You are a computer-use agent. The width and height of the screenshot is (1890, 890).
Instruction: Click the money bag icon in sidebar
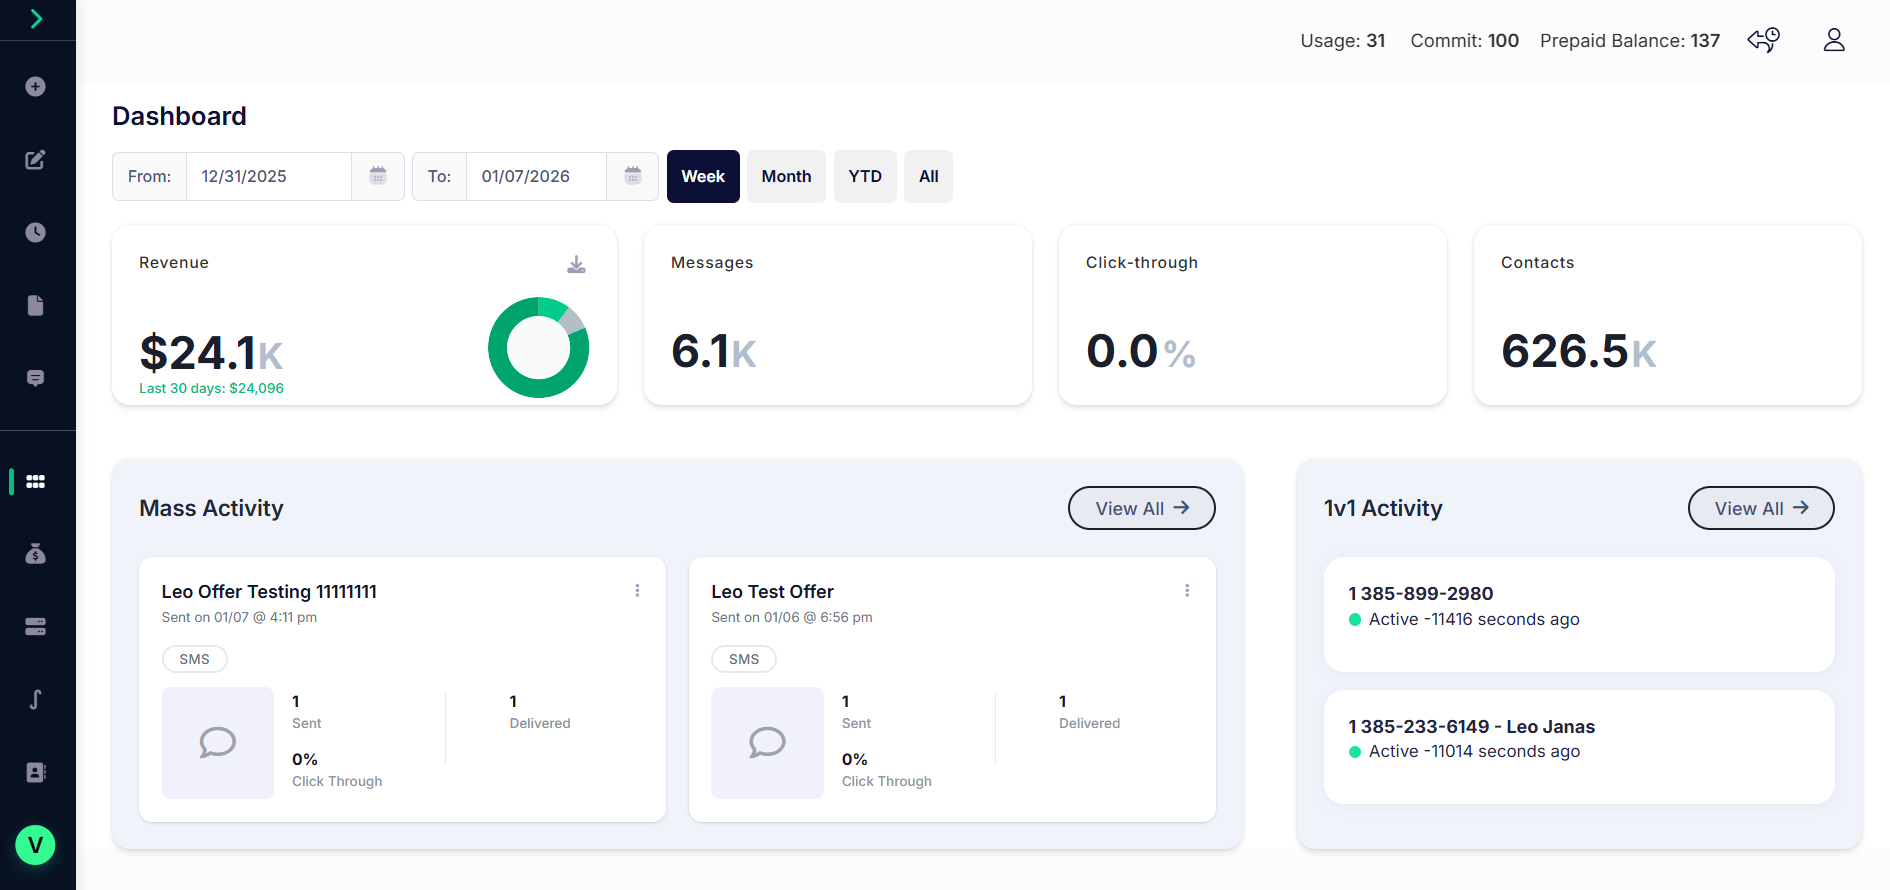pyautogui.click(x=36, y=554)
